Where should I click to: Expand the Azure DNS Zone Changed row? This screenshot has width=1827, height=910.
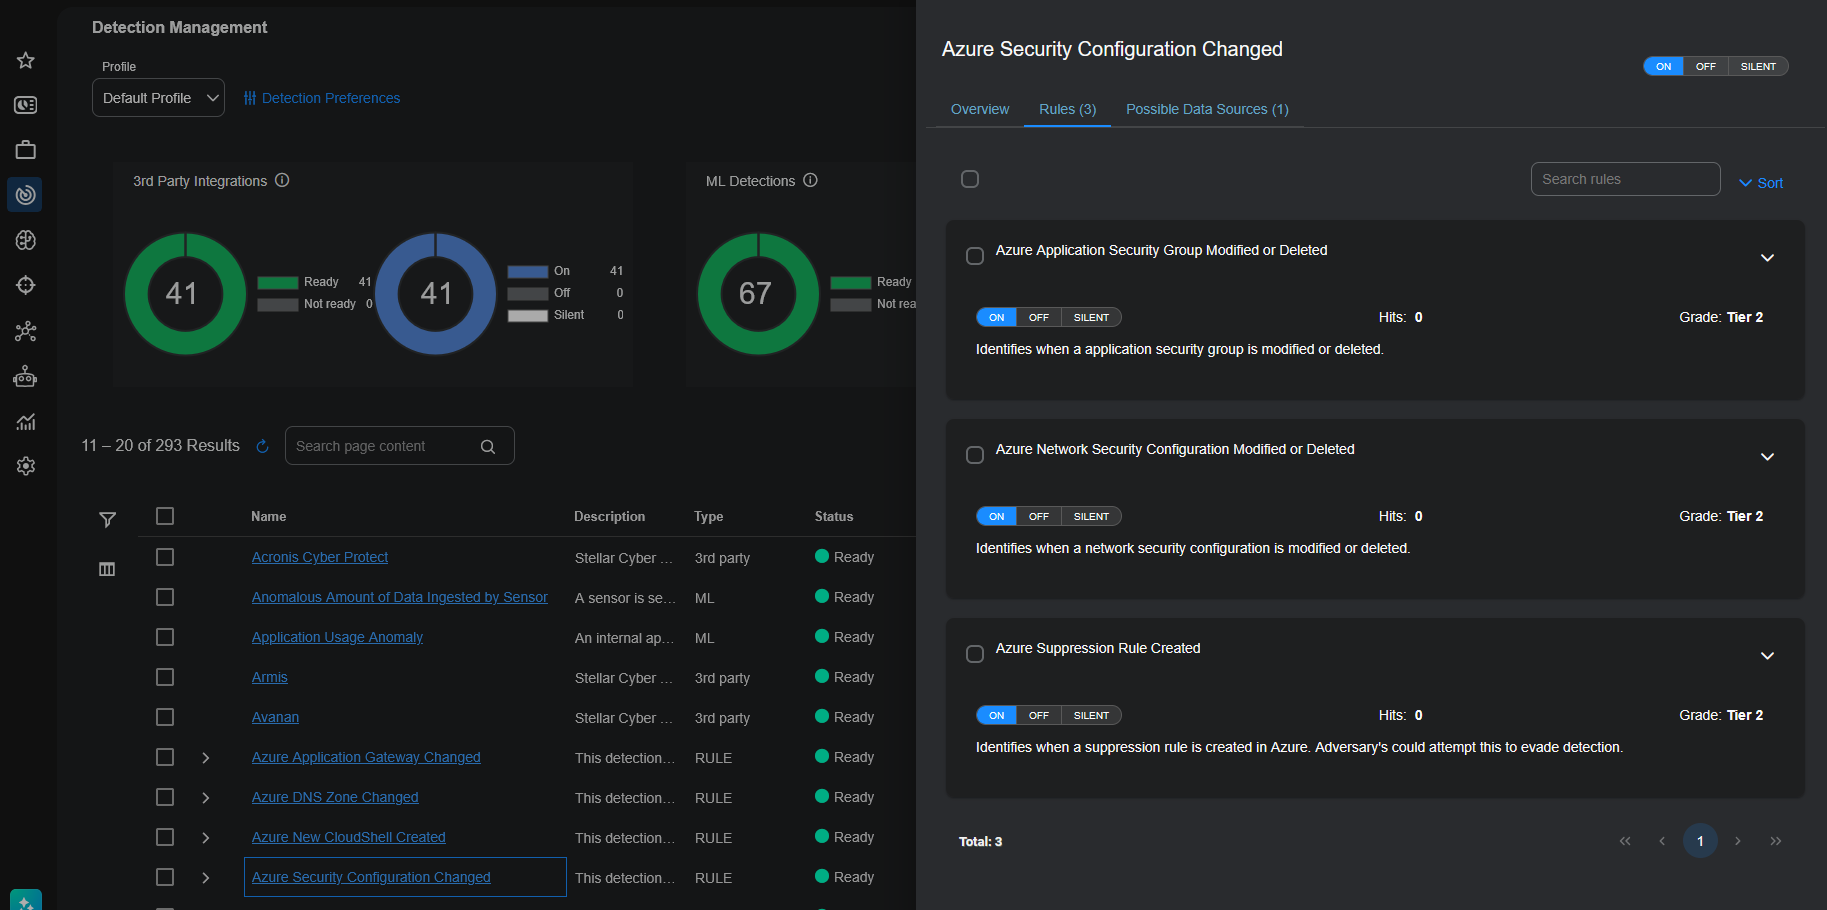tap(206, 798)
